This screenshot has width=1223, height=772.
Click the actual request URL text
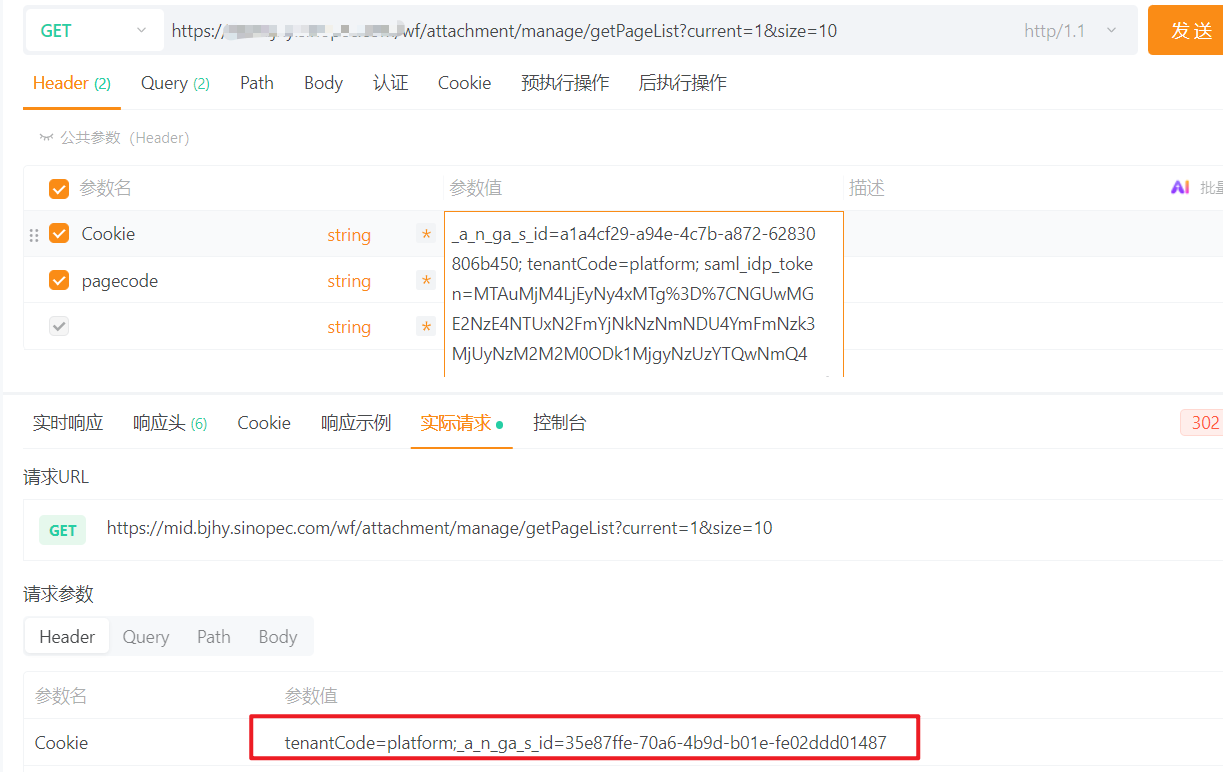[439, 528]
